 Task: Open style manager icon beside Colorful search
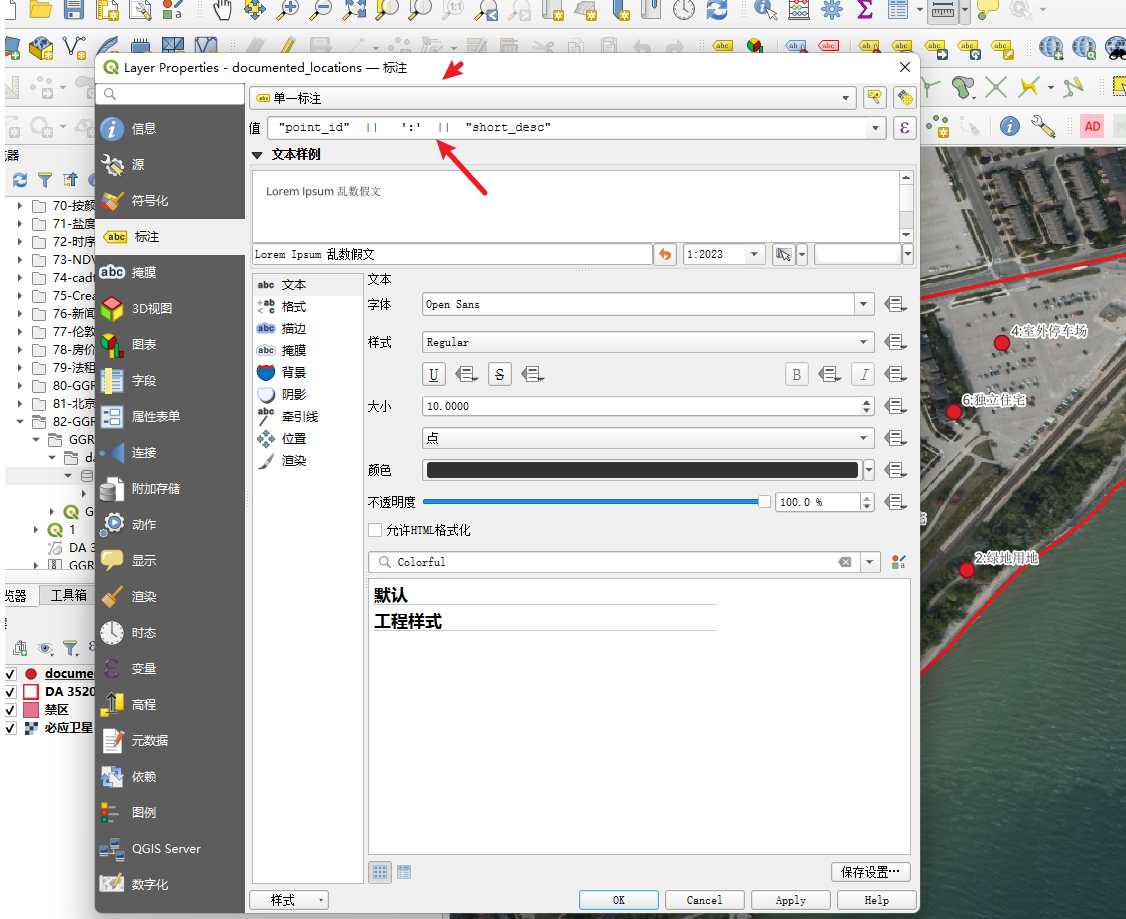898,562
